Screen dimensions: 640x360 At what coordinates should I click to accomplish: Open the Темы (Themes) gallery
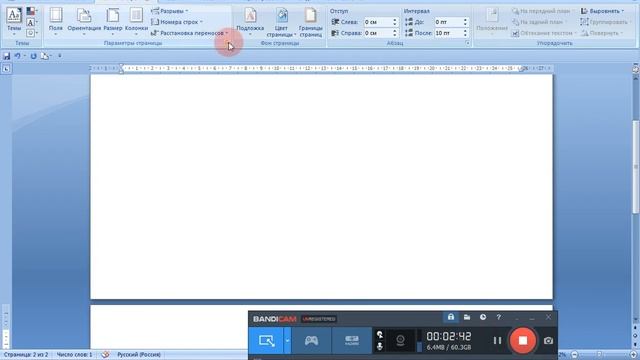point(14,21)
